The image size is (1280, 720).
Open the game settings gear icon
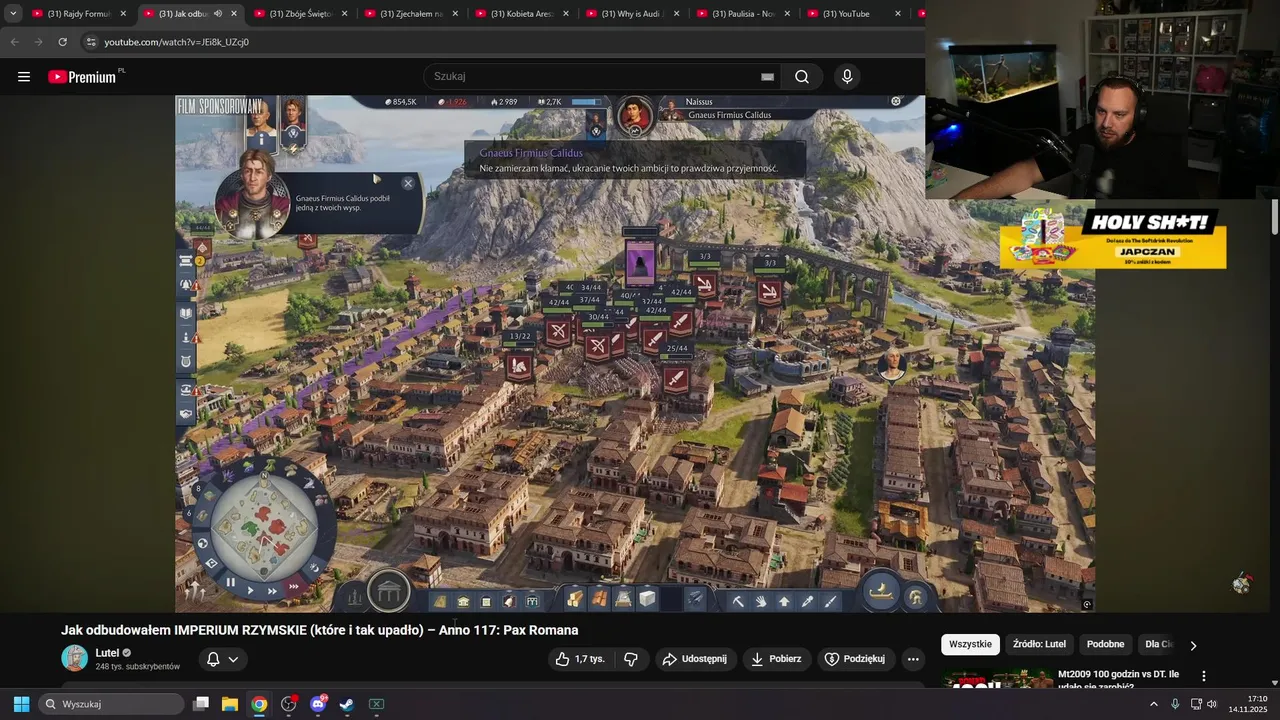click(896, 101)
